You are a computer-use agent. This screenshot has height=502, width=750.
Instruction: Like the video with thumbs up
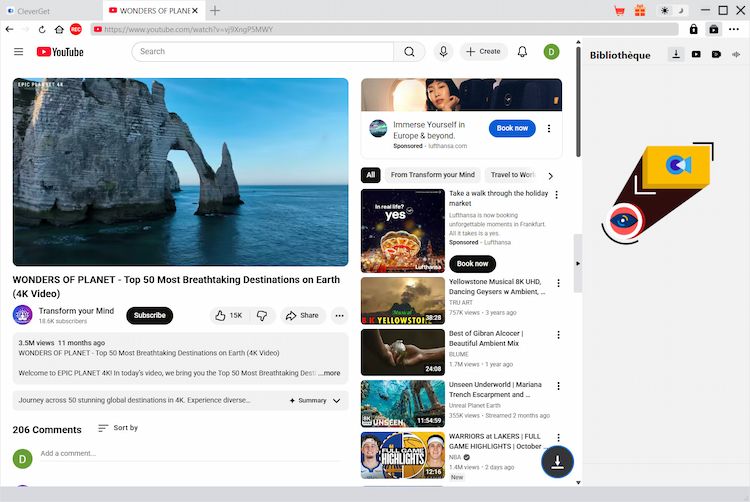coord(228,315)
